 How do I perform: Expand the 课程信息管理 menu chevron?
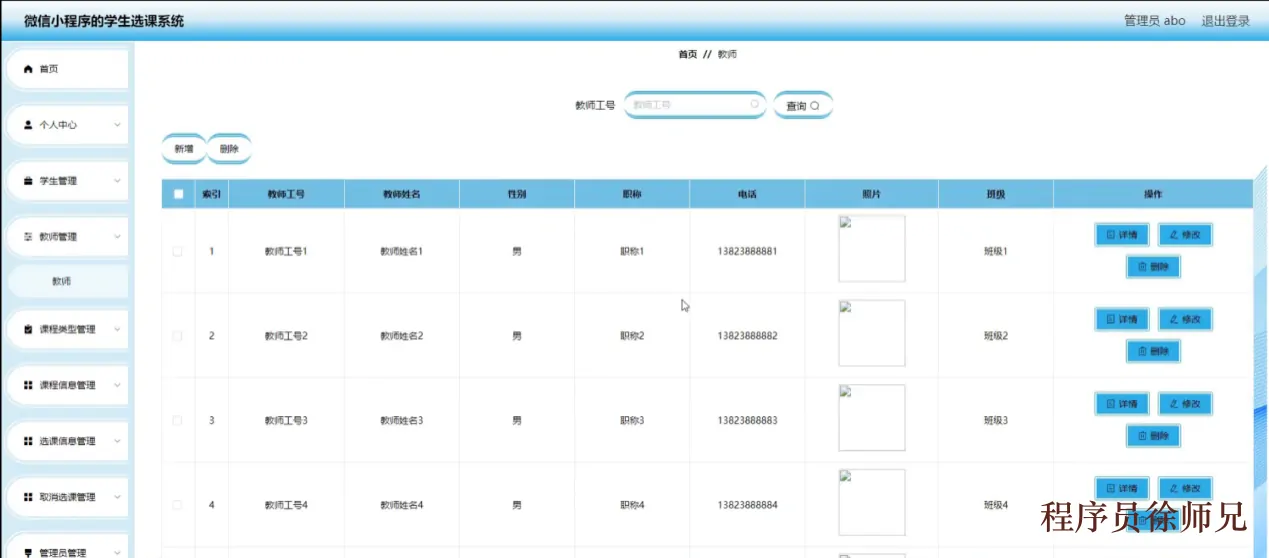pyautogui.click(x=117, y=385)
